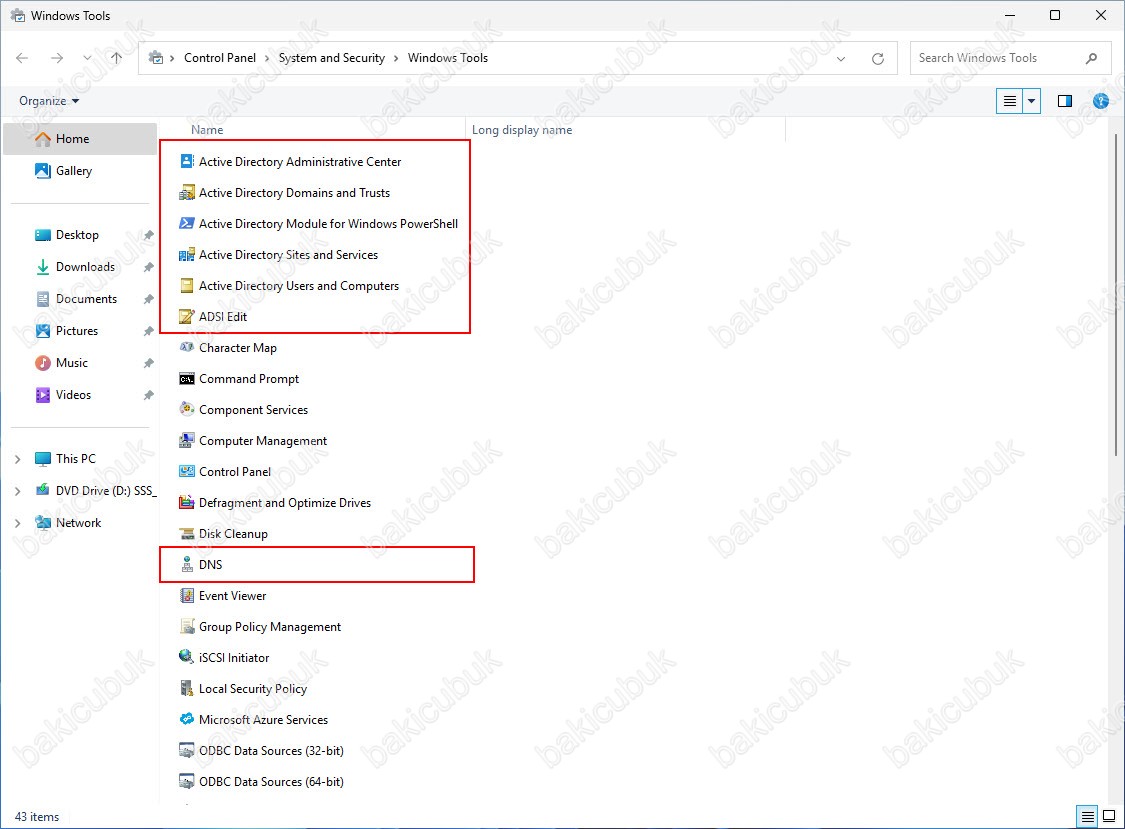Switch to large icons view in status bar
The width and height of the screenshot is (1125, 829).
point(1109,816)
